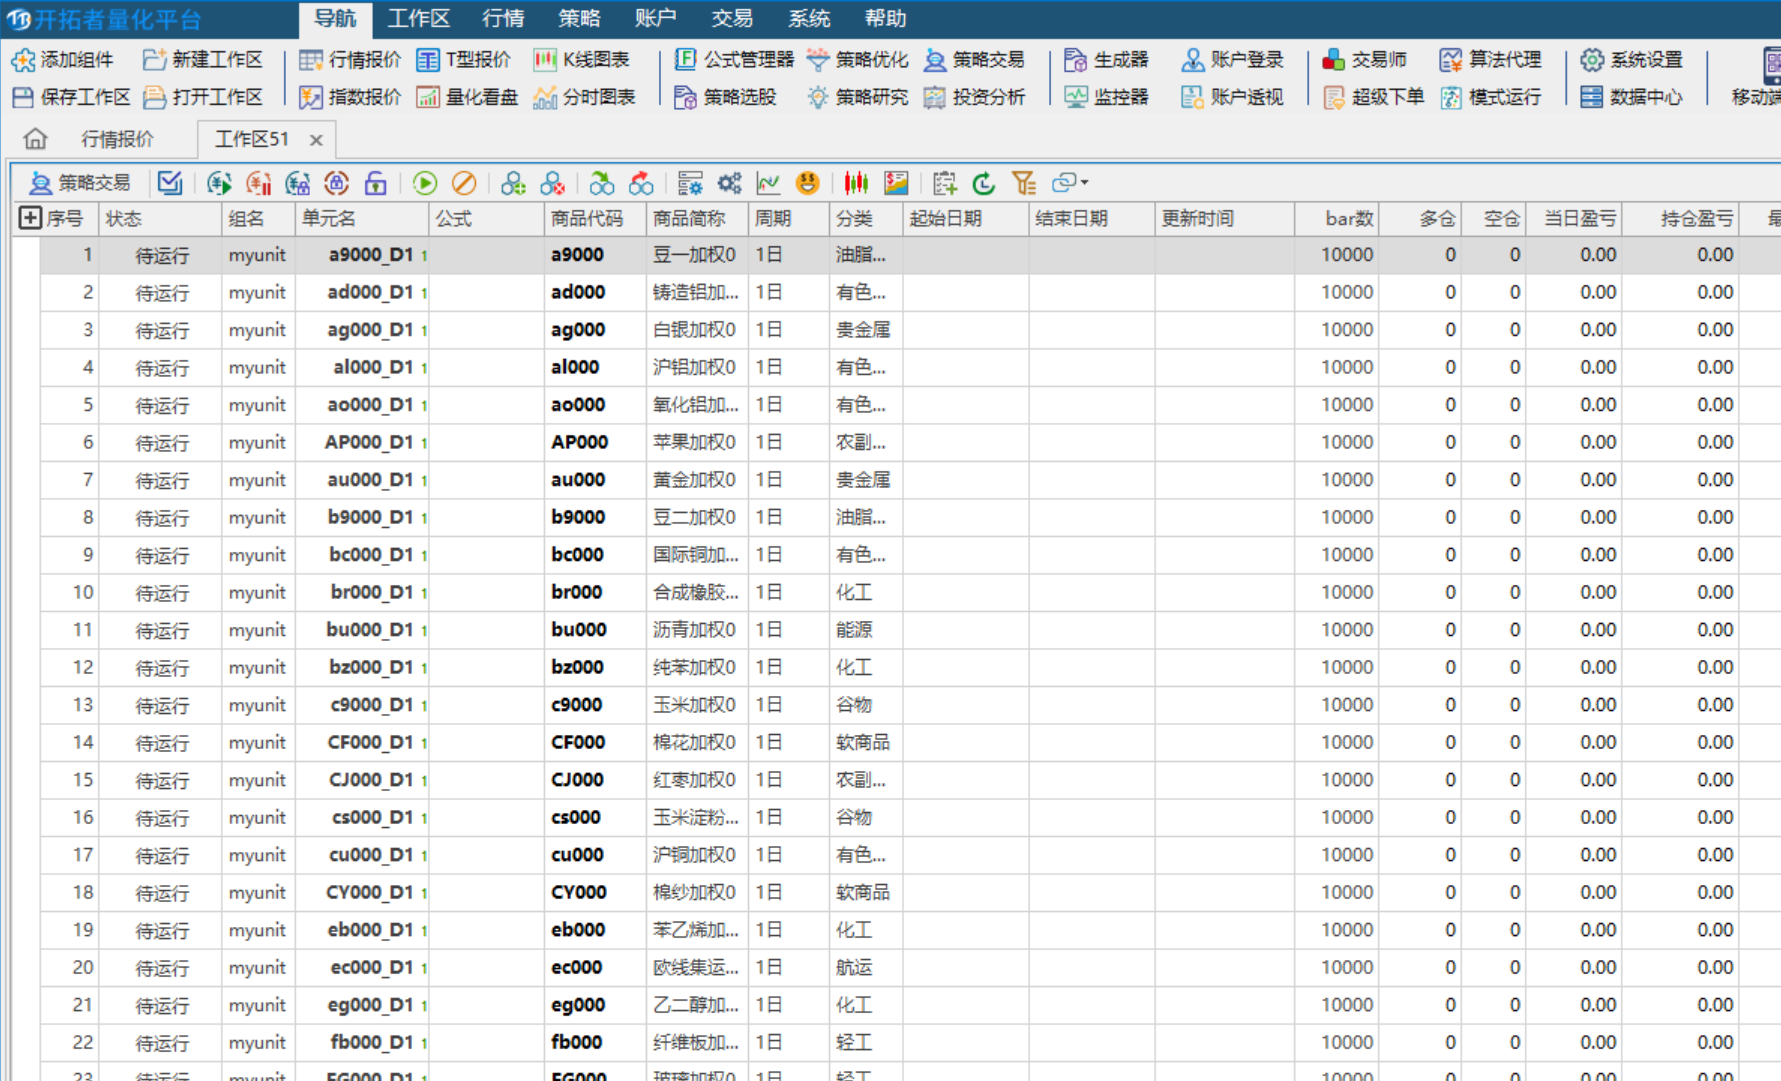Viewport: 1781px width, 1081px height.
Task: Close the 工作区51 tab
Action: (316, 140)
